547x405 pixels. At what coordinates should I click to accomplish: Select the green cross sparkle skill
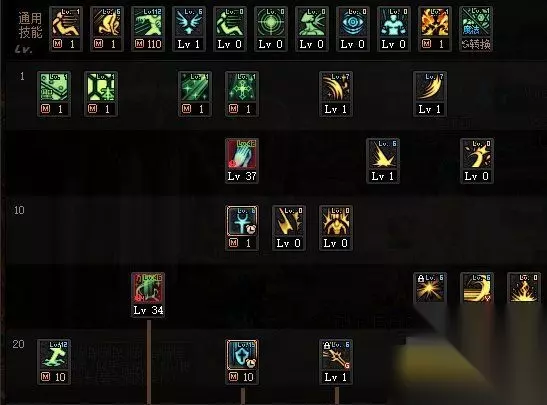tap(242, 94)
